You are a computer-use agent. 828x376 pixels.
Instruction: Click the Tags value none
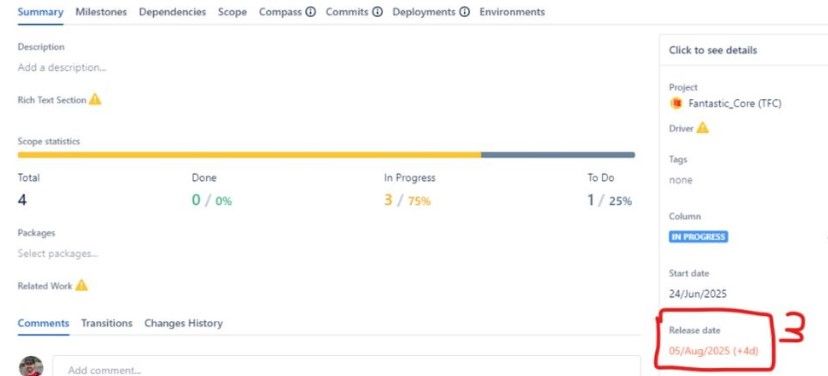pyautogui.click(x=681, y=180)
